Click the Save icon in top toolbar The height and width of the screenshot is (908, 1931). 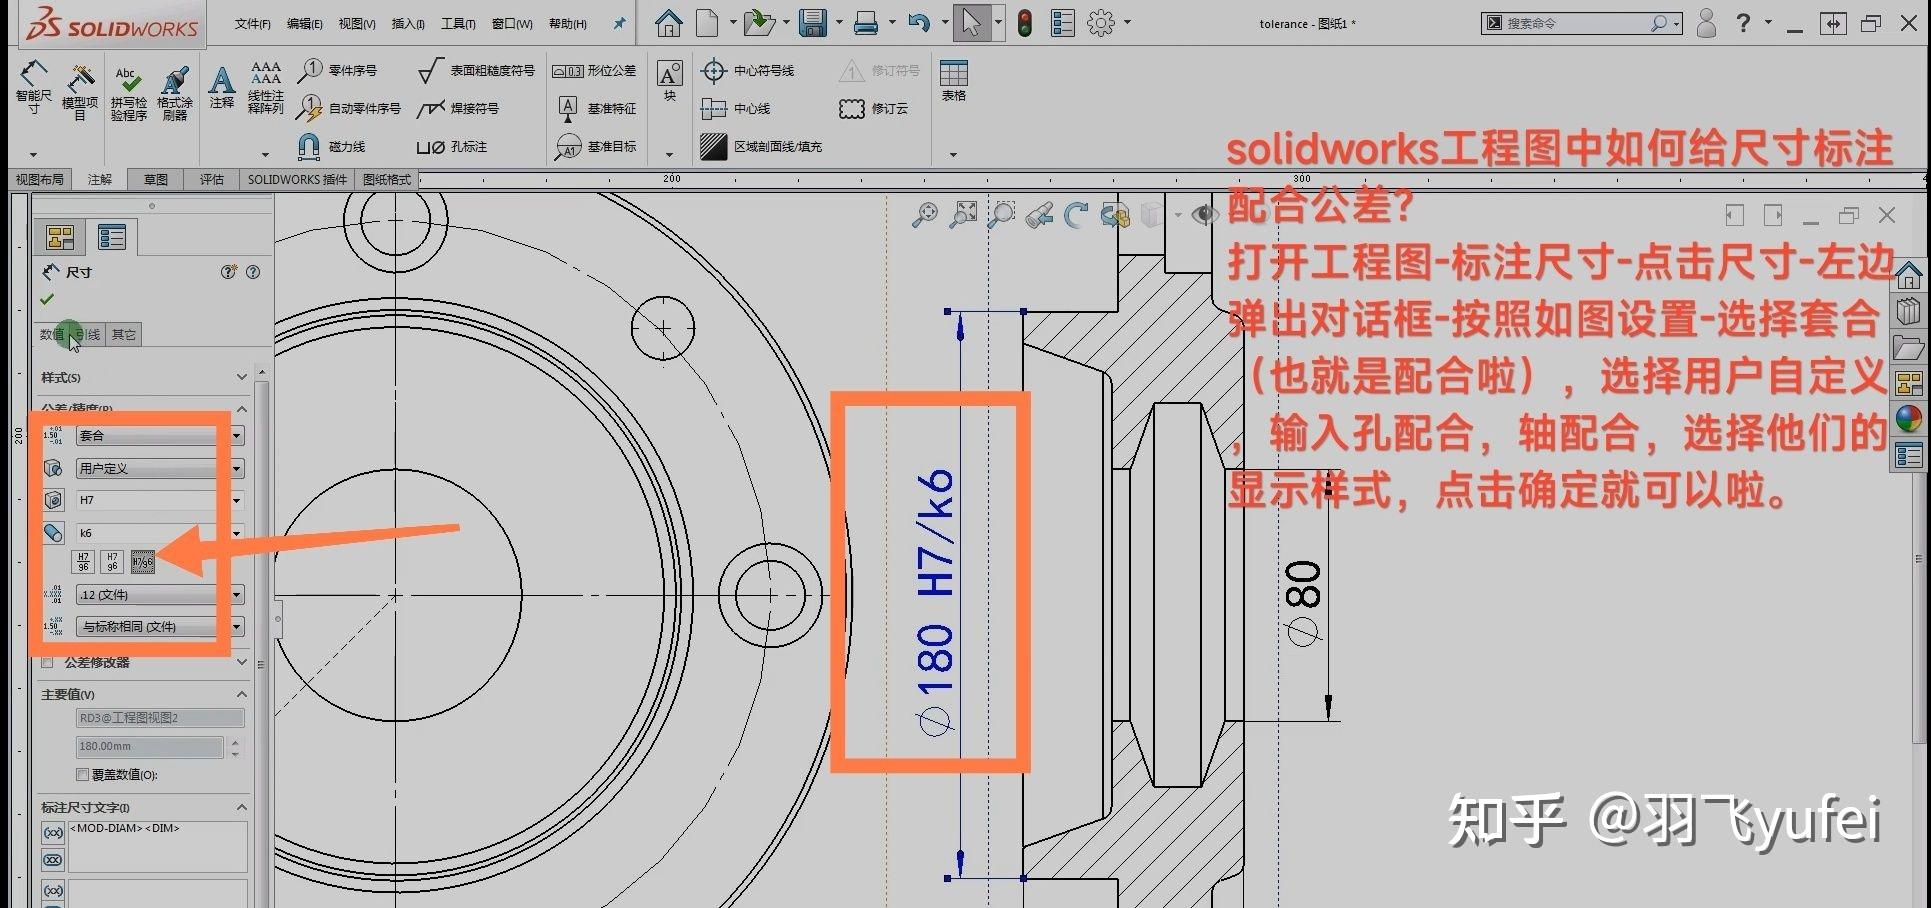click(x=812, y=23)
